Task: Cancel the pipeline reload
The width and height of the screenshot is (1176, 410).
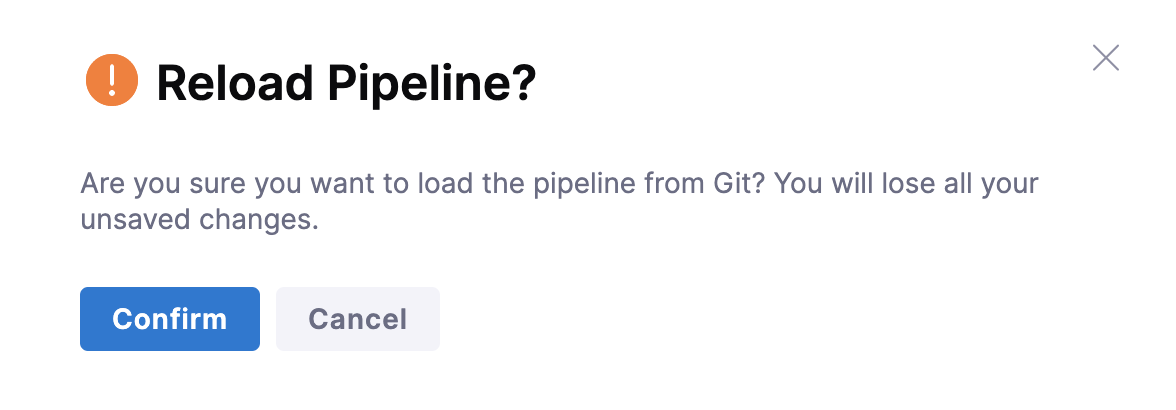Action: pyautogui.click(x=357, y=319)
